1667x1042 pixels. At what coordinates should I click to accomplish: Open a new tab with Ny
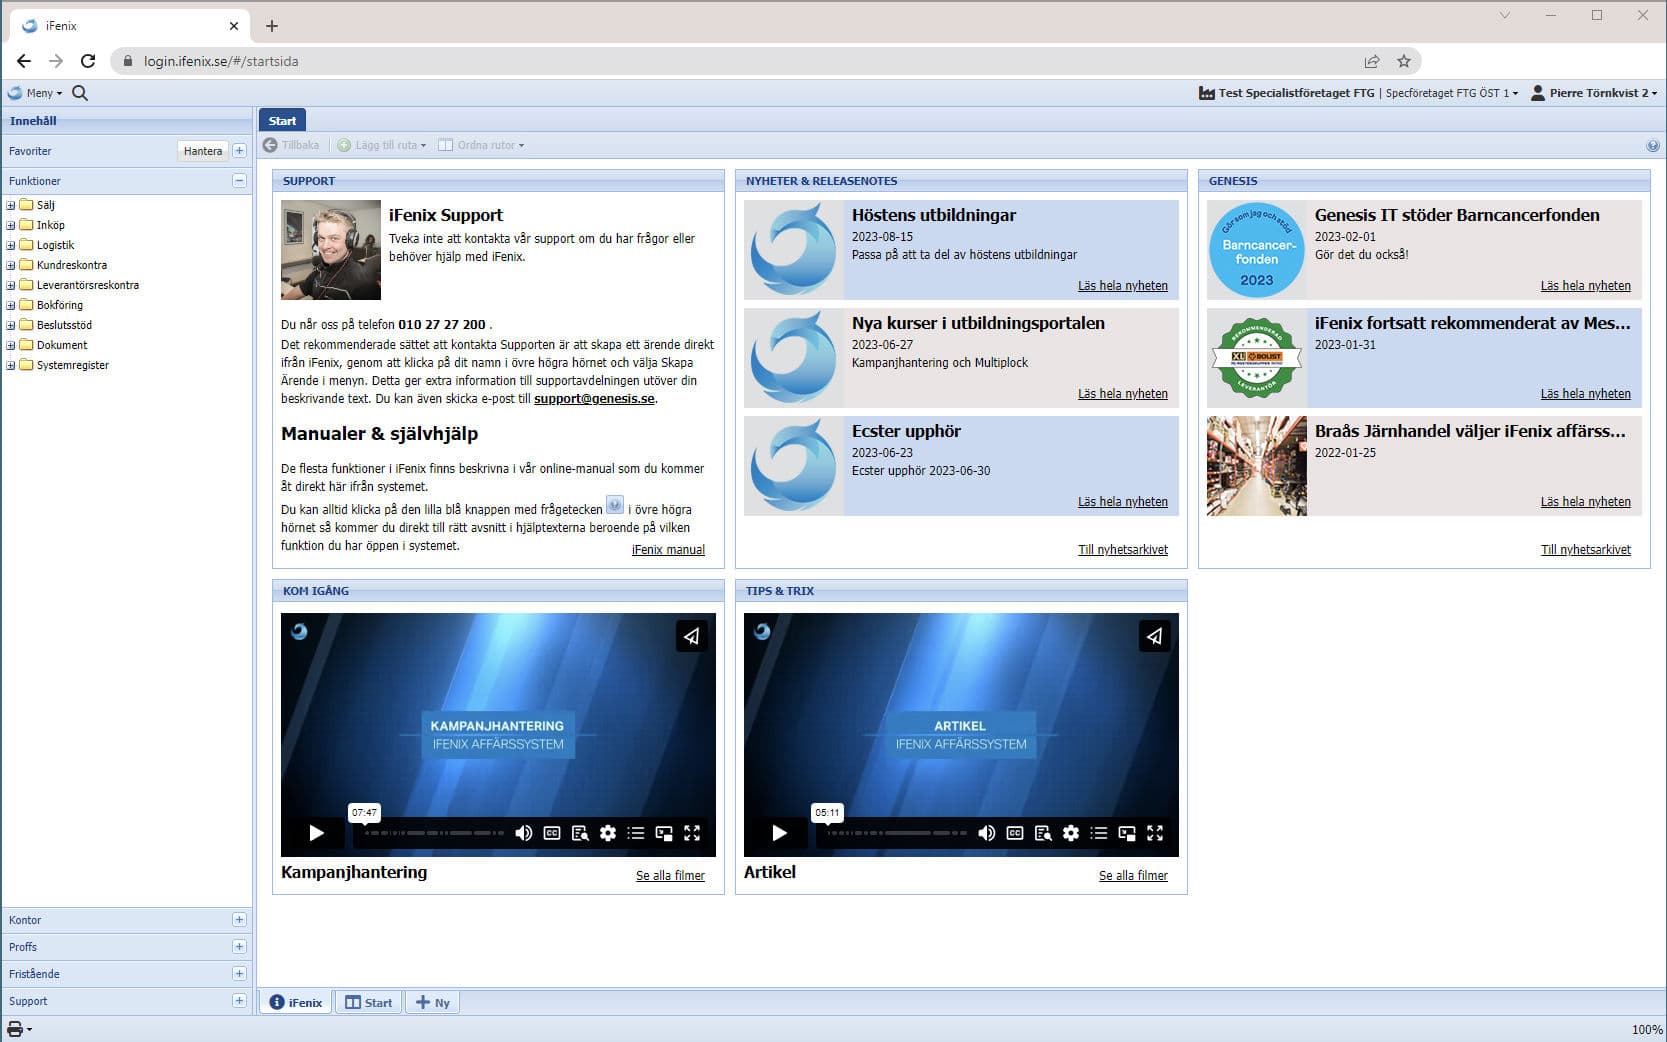(433, 1002)
